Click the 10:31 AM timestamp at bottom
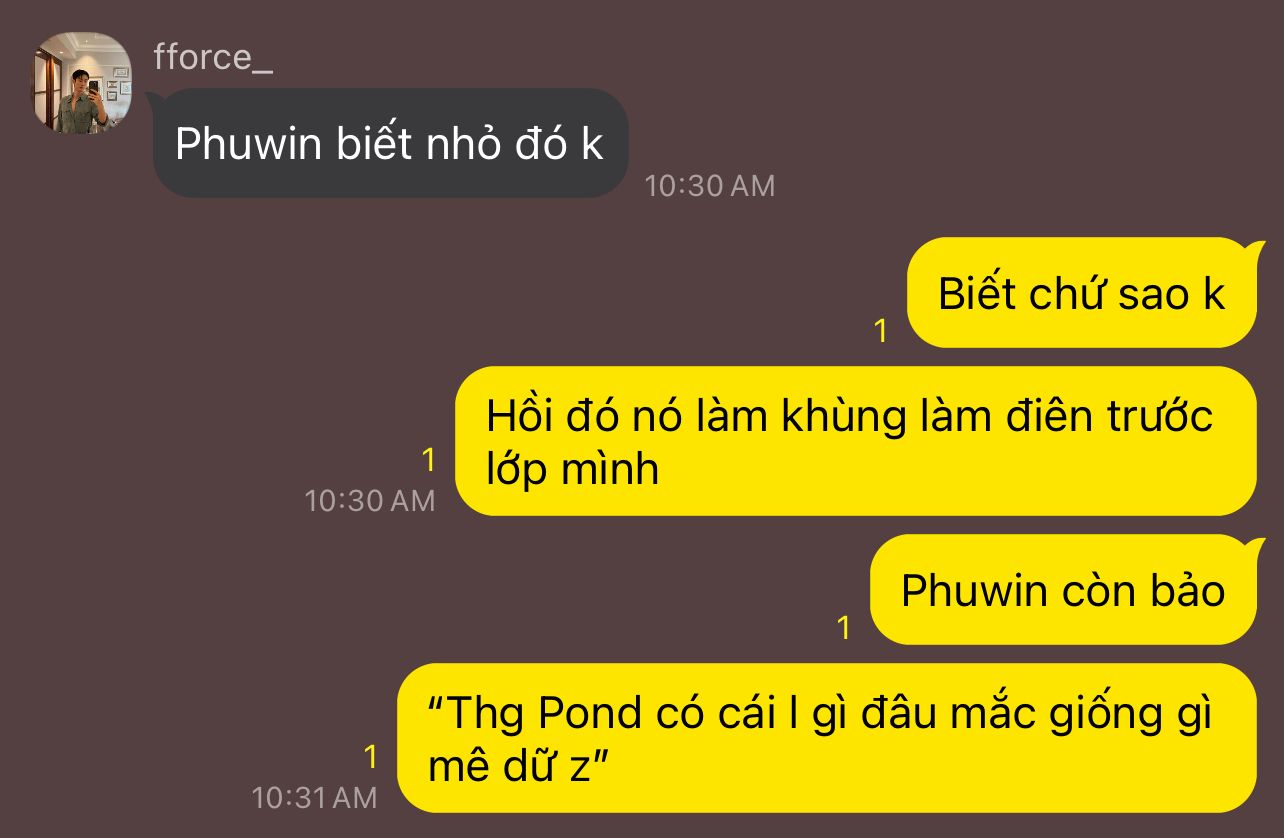 point(314,797)
